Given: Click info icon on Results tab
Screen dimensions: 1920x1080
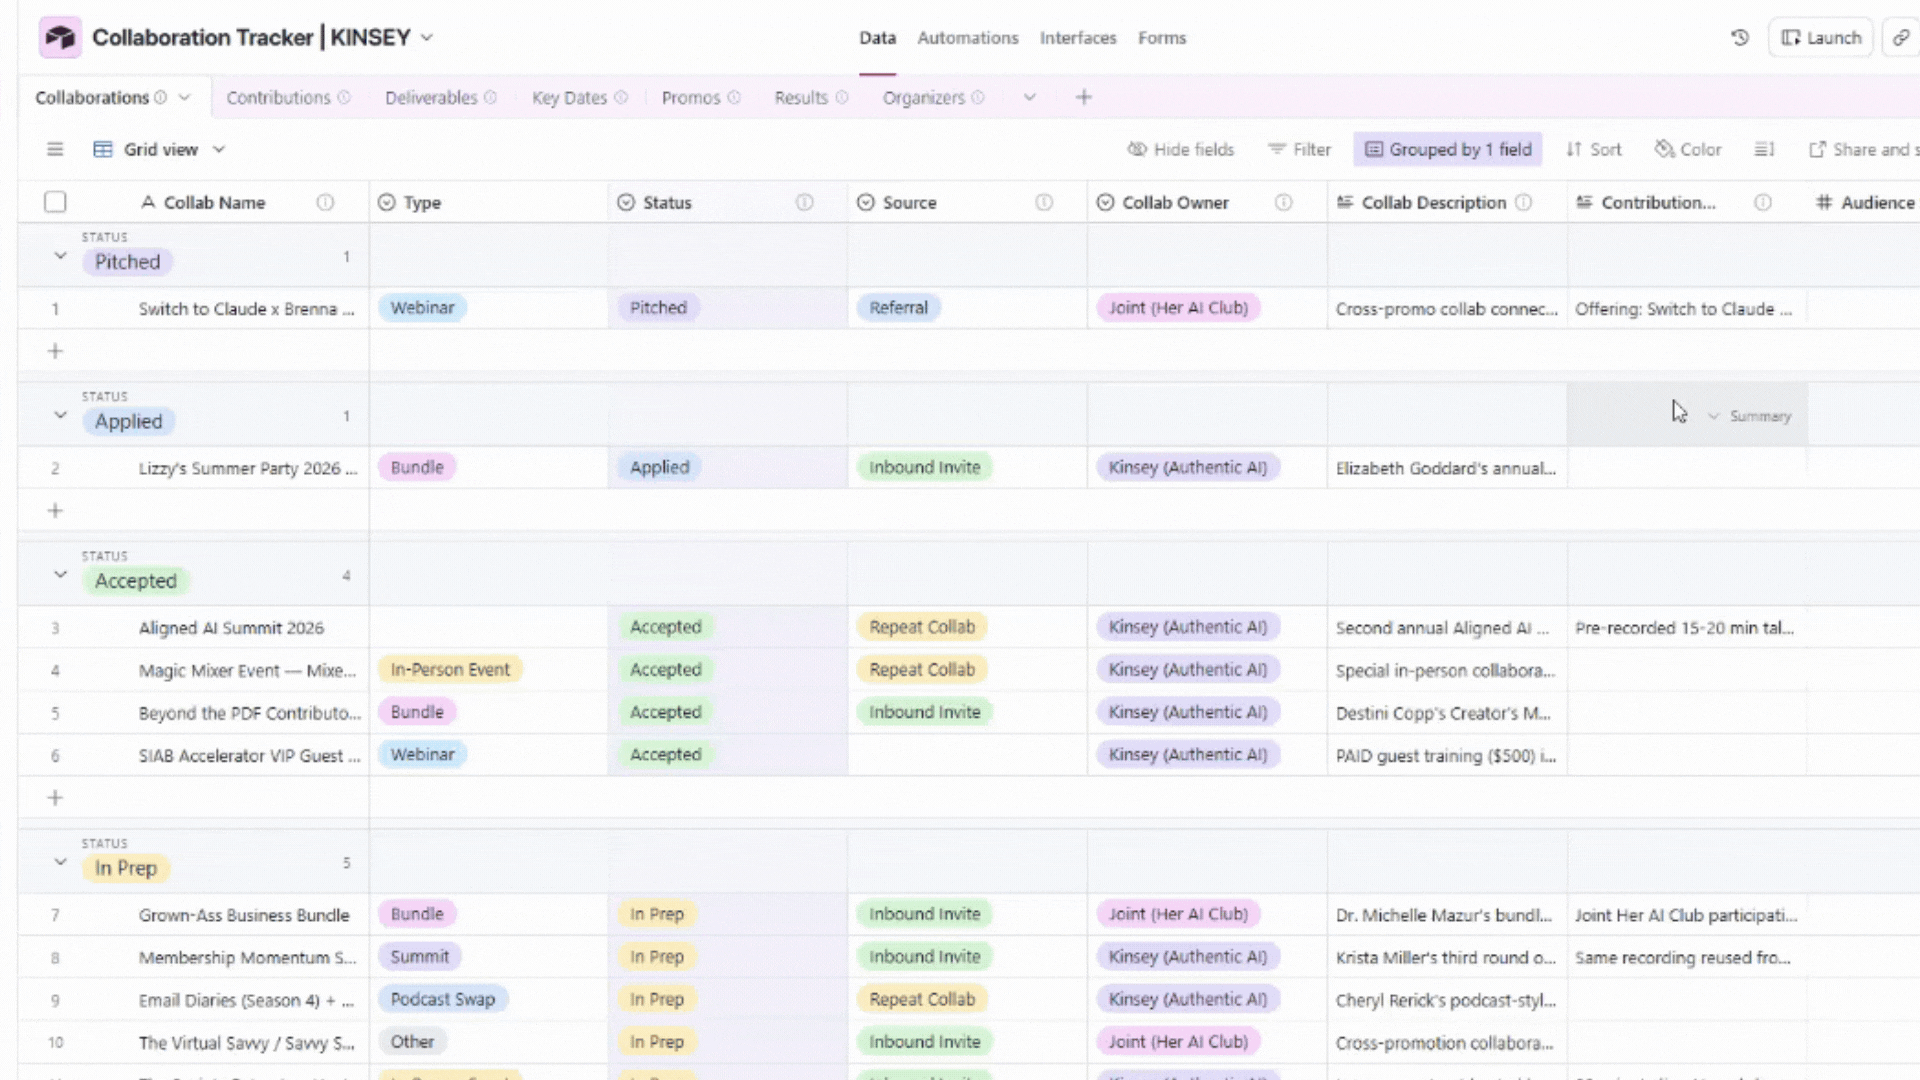Looking at the screenshot, I should (842, 97).
